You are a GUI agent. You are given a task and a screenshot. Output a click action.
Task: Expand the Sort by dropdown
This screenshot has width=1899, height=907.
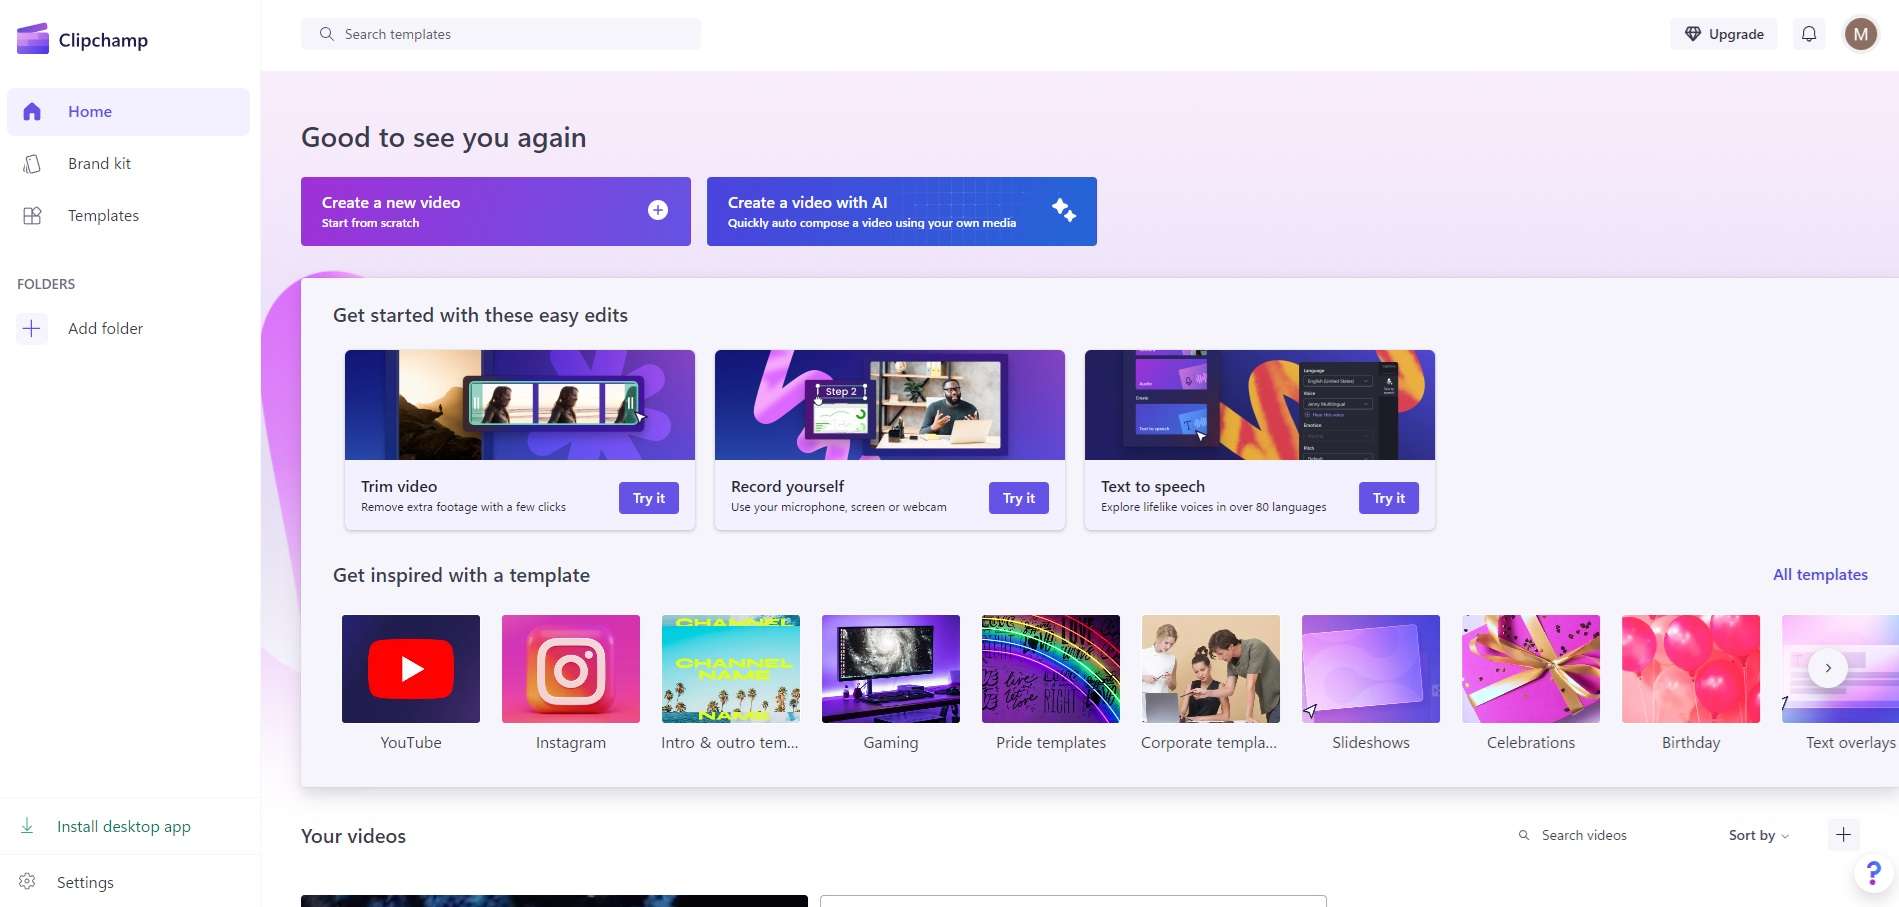coord(1759,835)
